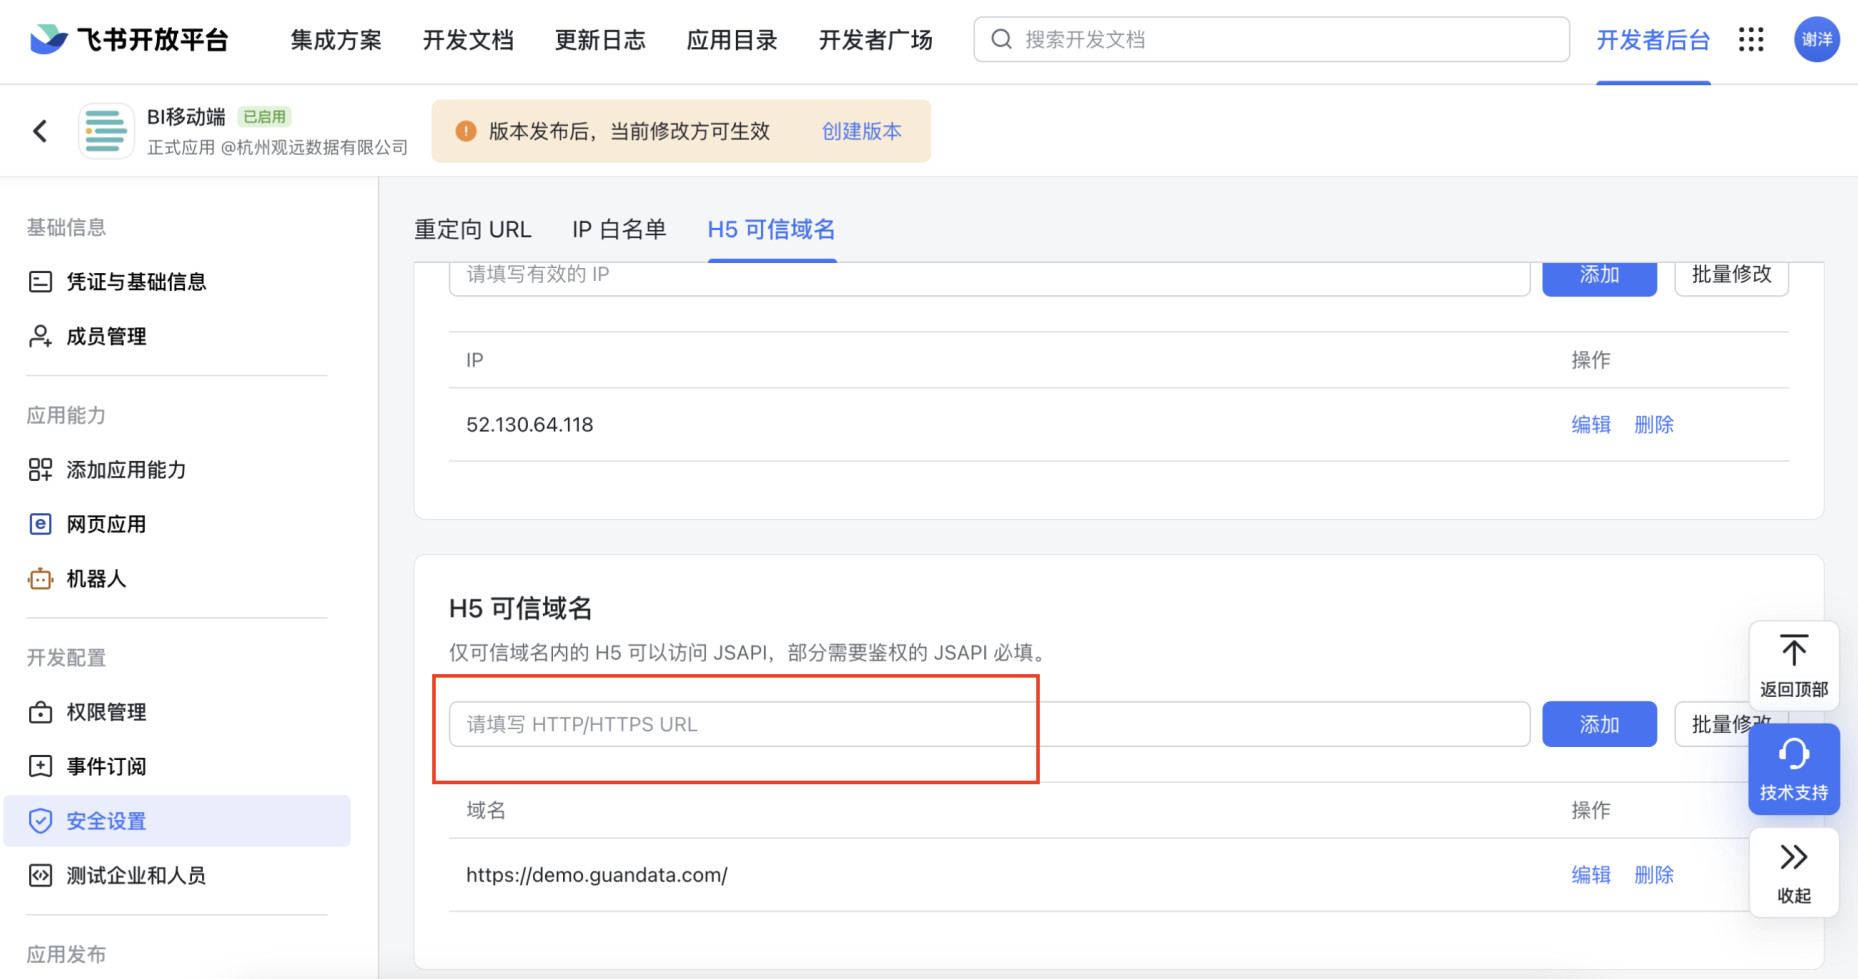
Task: Select 权限管理 in sidebar
Action: coord(106,712)
